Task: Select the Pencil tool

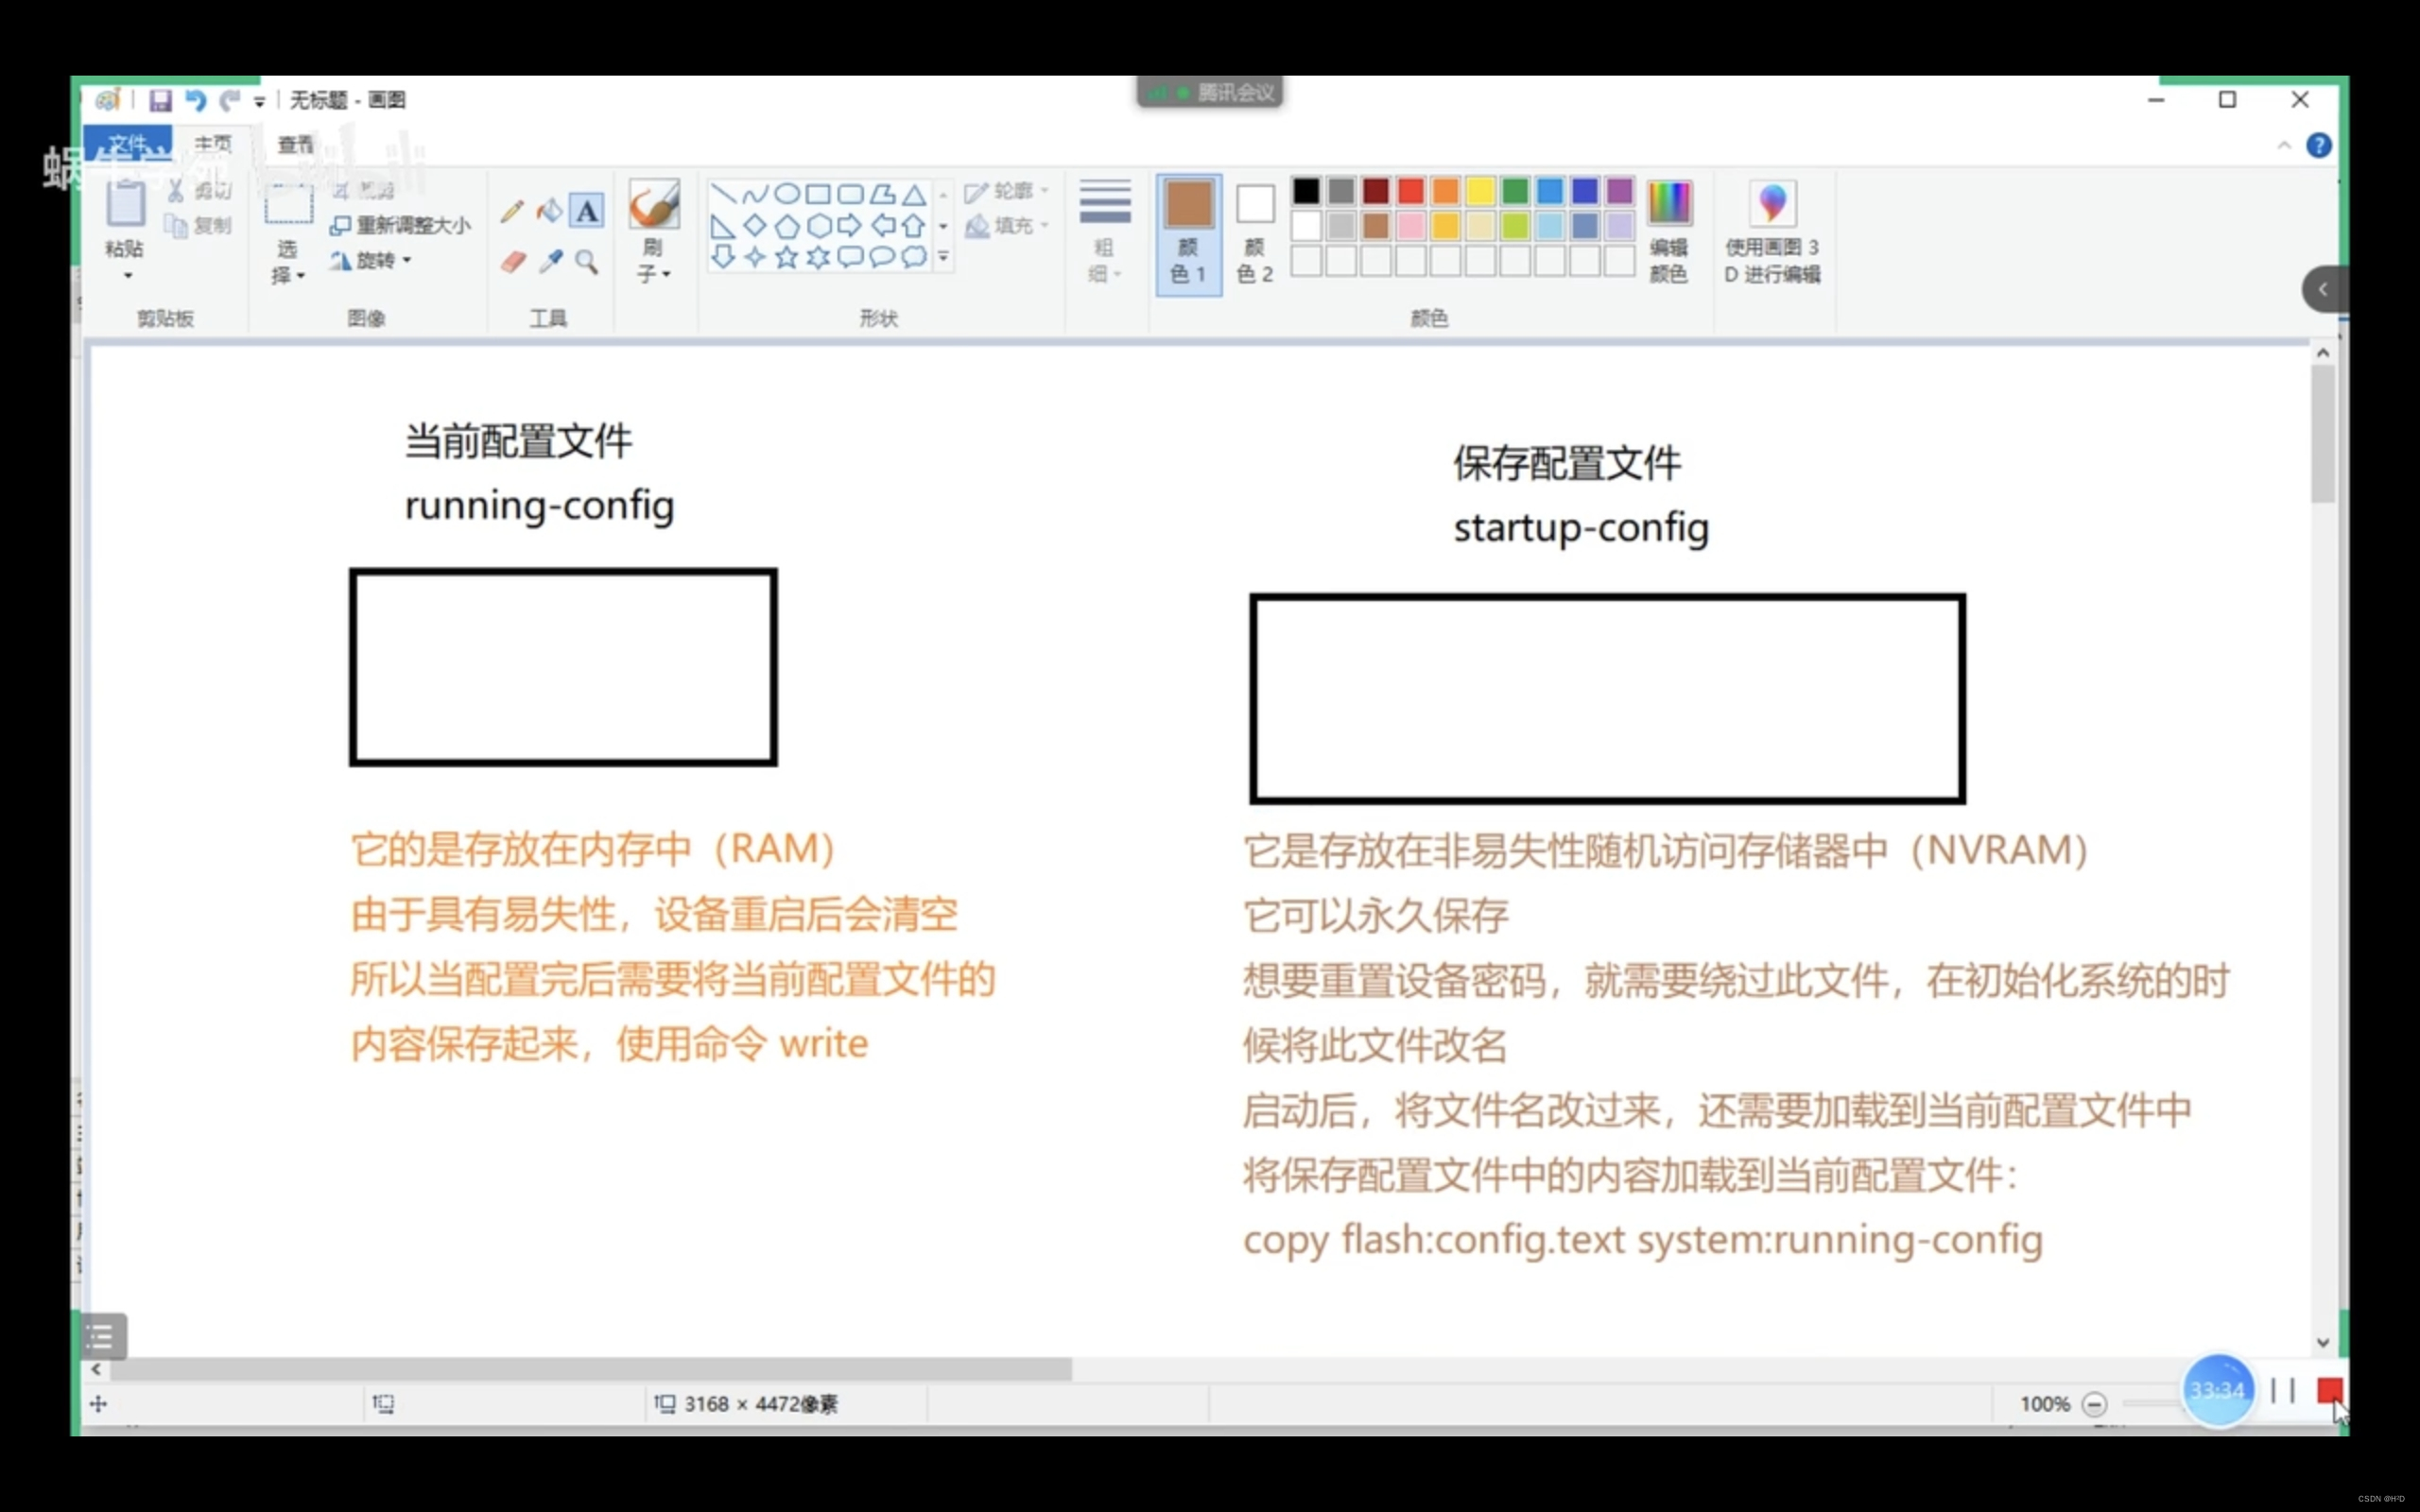Action: coord(512,210)
